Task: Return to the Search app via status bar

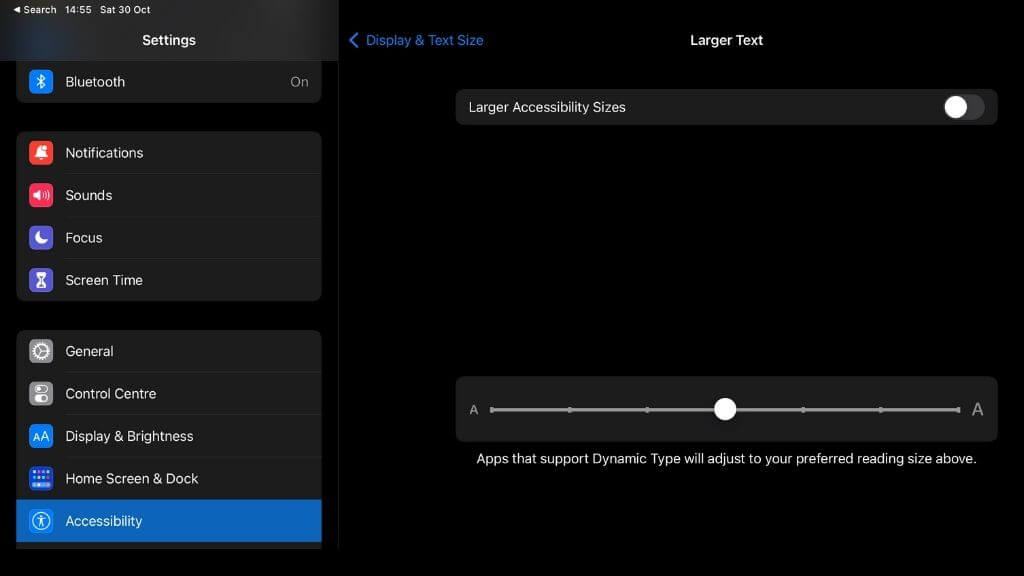Action: click(x=35, y=10)
